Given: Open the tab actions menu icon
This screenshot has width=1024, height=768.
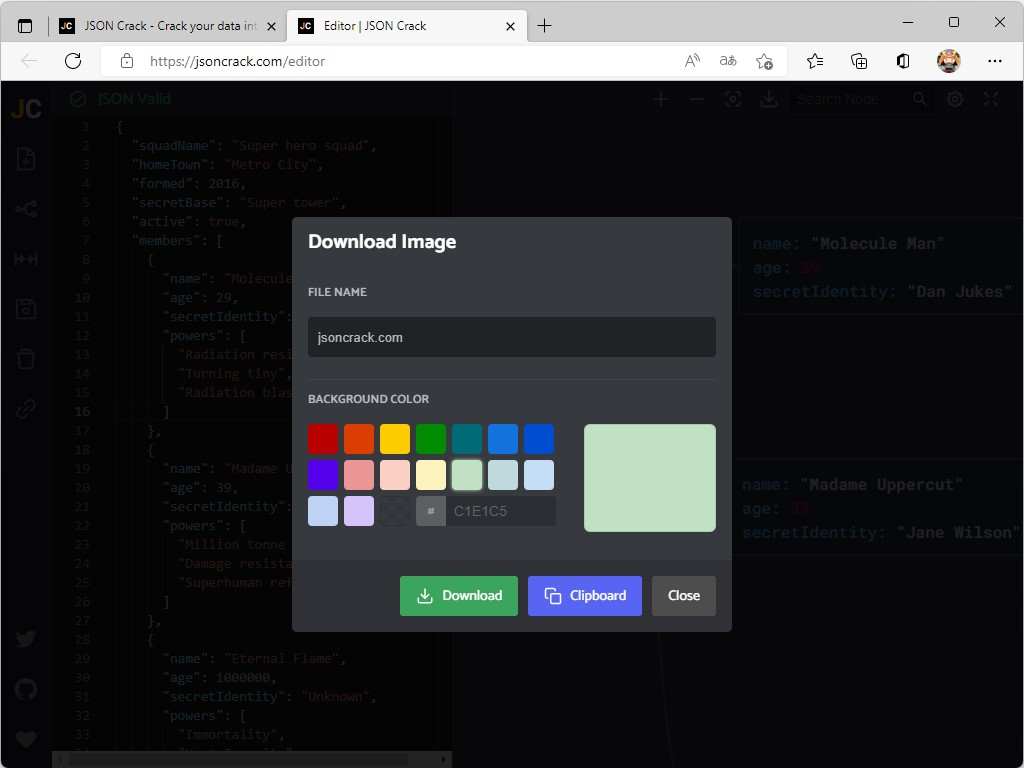Looking at the screenshot, I should point(25,26).
